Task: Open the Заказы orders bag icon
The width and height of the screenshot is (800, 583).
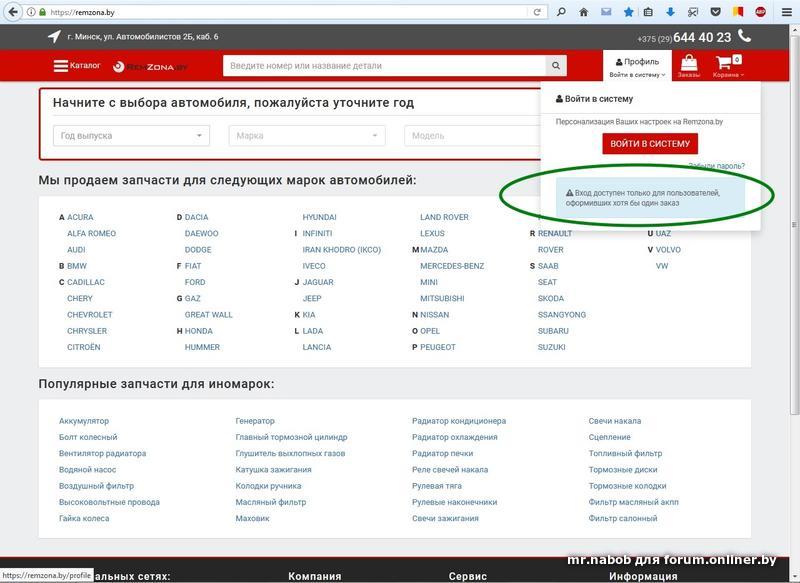Action: tap(688, 66)
